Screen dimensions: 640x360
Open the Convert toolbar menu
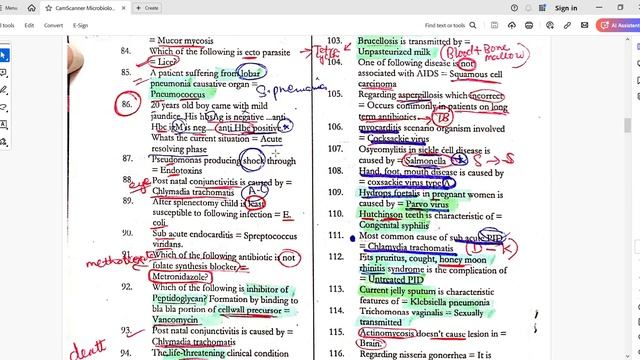(x=53, y=25)
